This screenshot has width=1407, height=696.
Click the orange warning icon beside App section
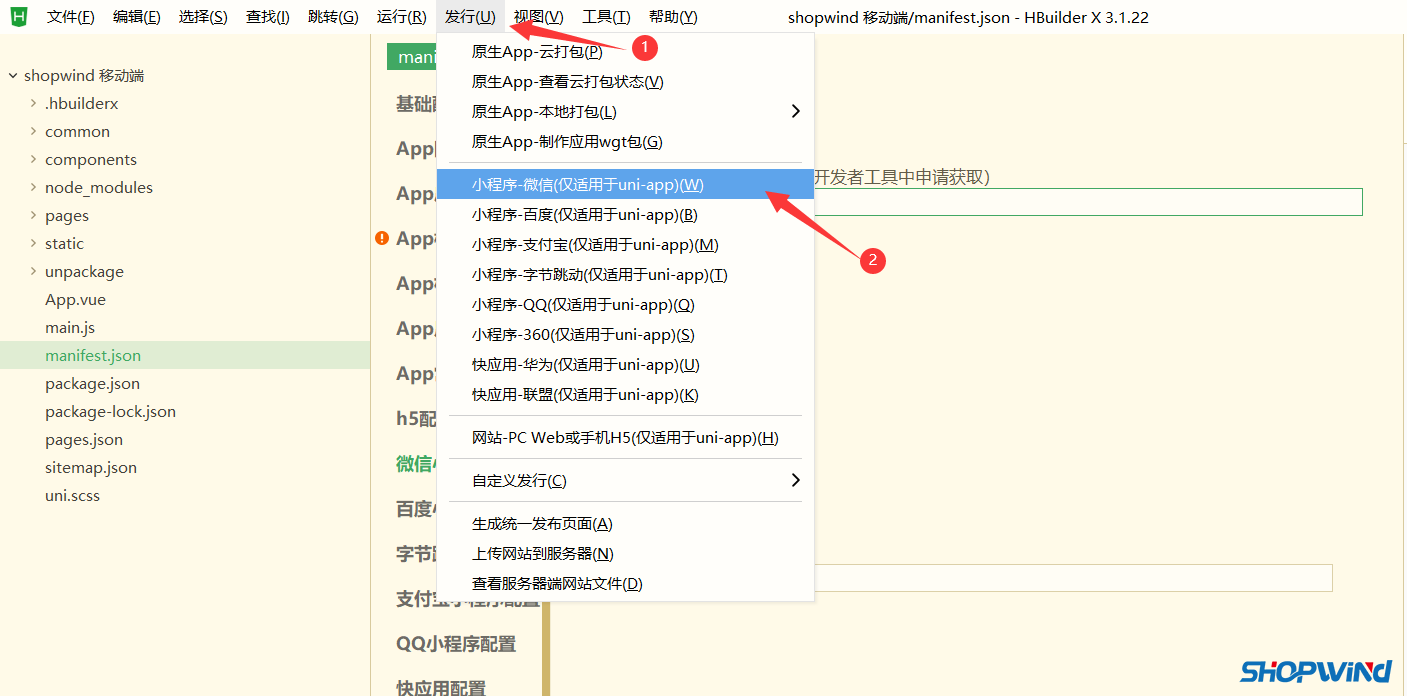382,238
